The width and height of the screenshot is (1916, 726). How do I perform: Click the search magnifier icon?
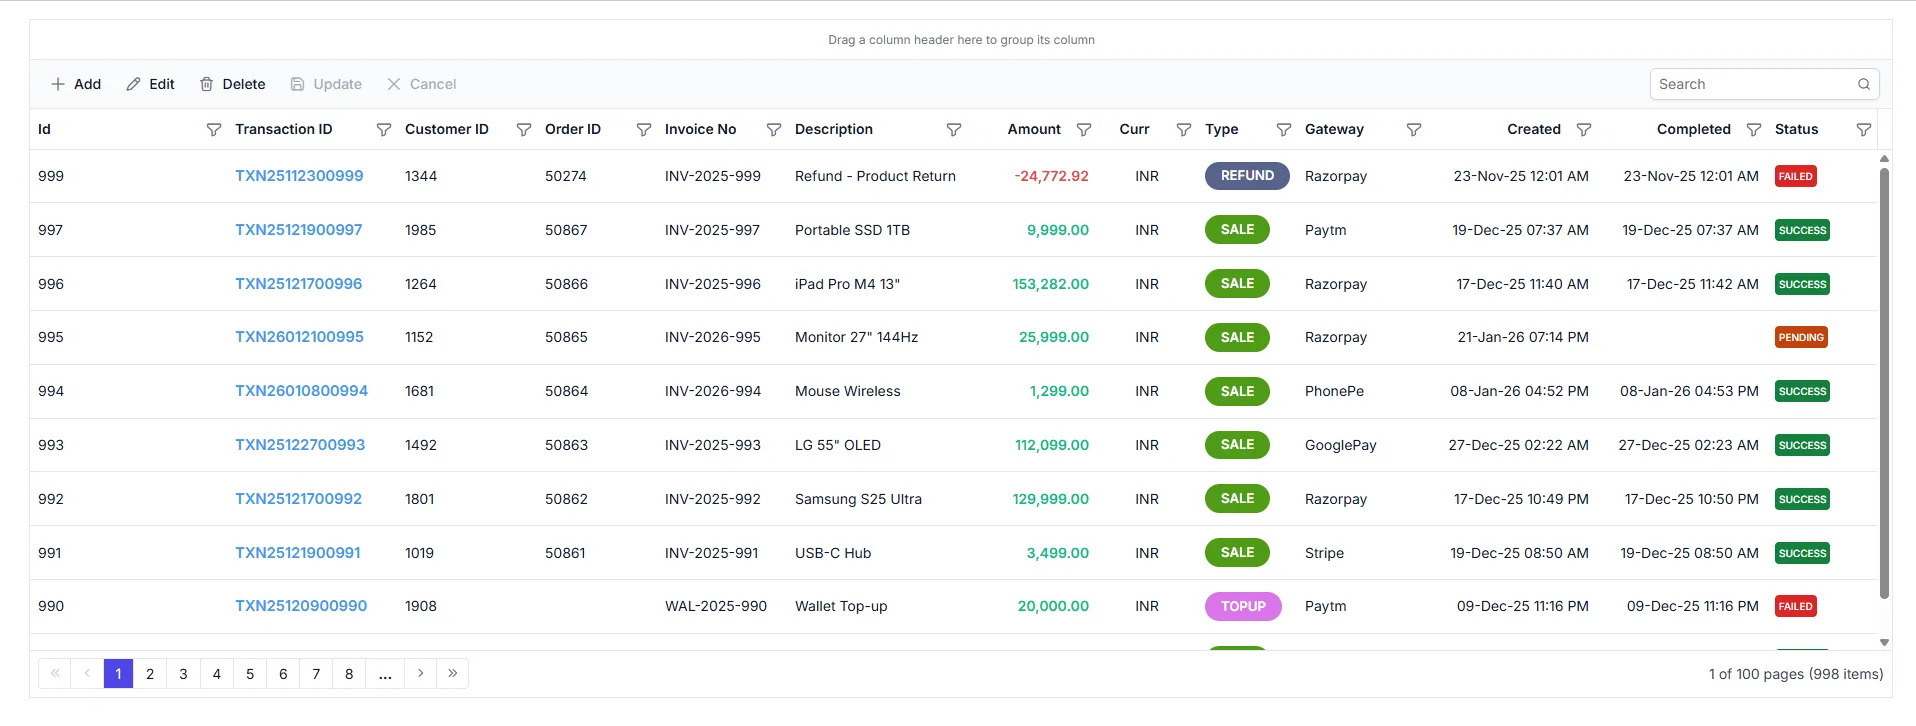pos(1864,85)
